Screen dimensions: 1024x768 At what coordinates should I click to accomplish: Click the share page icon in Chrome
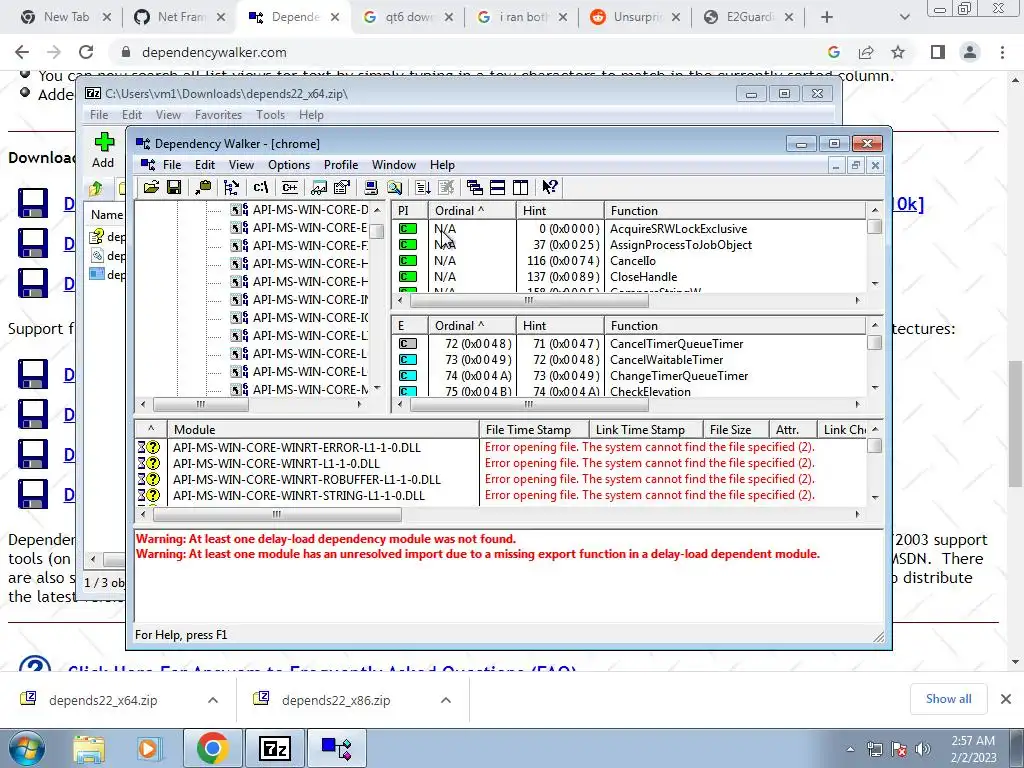[866, 52]
